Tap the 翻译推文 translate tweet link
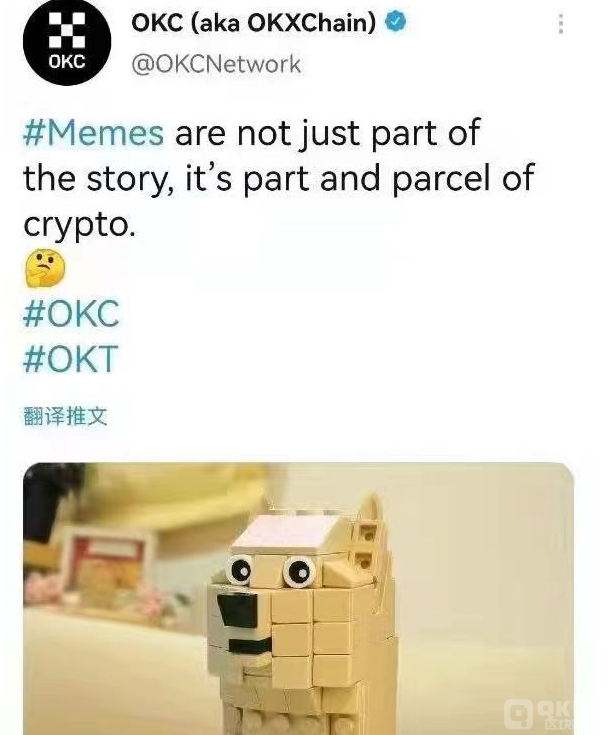This screenshot has height=735, width=613. click(65, 416)
